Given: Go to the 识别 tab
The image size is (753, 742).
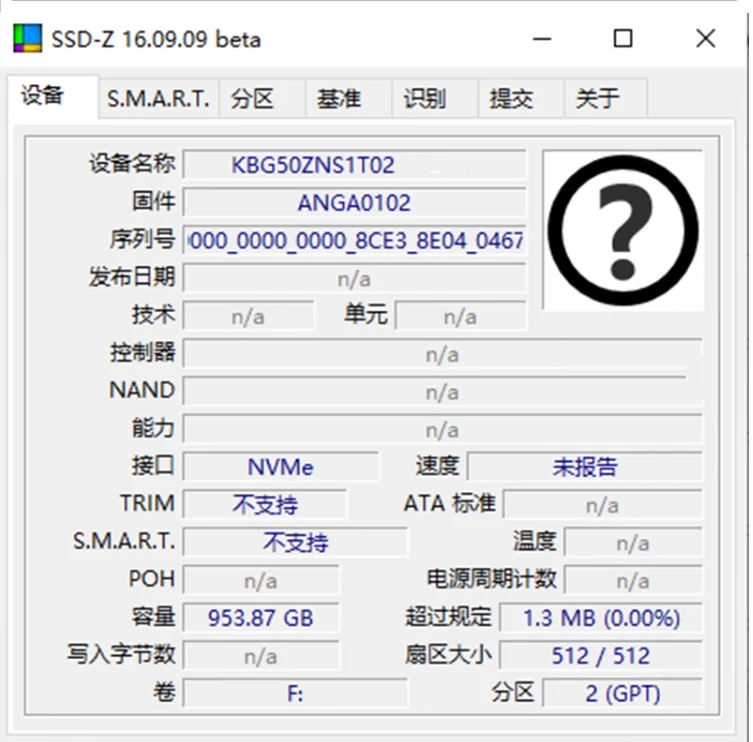Looking at the screenshot, I should click(x=424, y=99).
